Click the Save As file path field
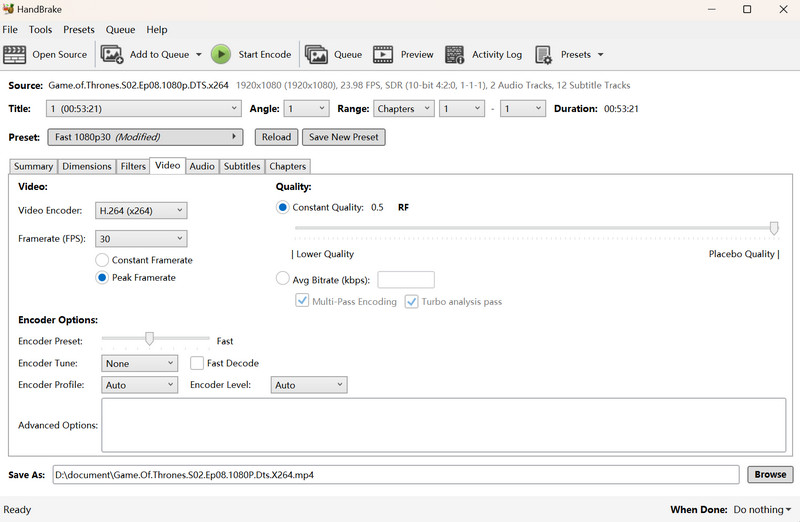 (x=395, y=475)
